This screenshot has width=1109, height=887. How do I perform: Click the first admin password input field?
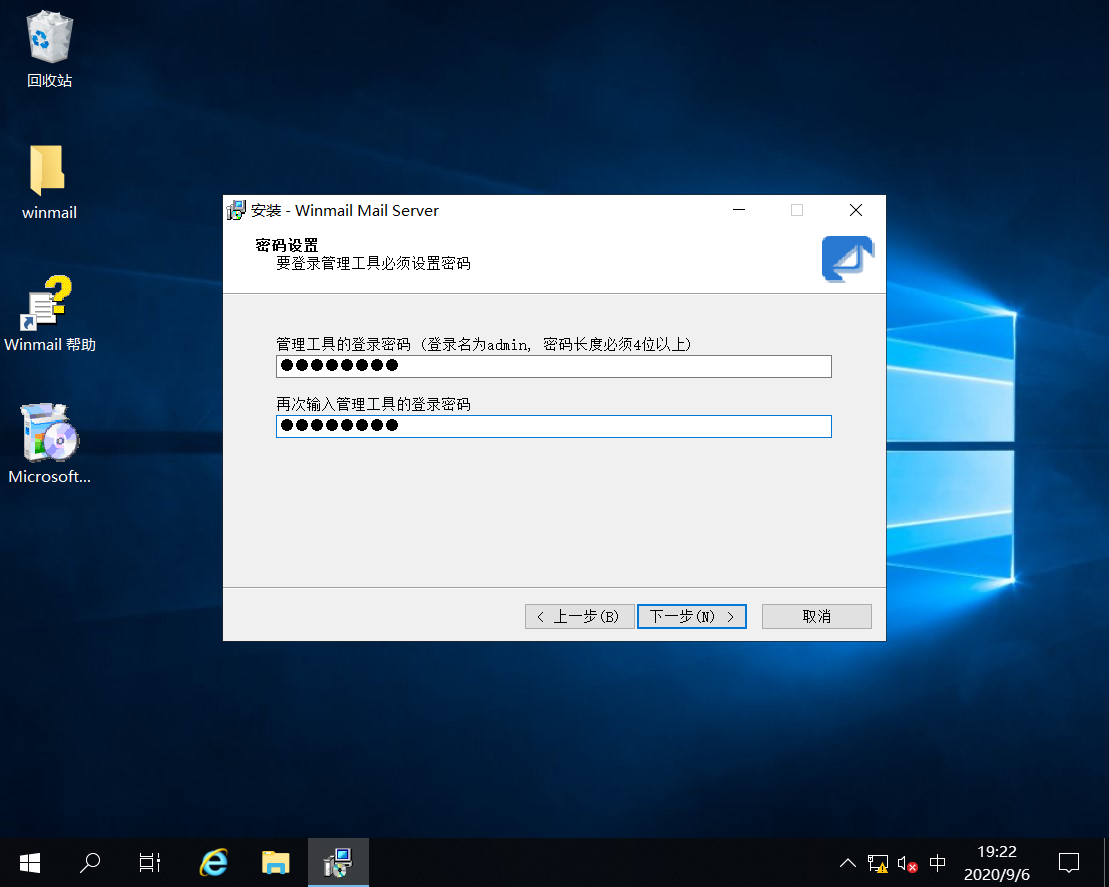point(553,366)
